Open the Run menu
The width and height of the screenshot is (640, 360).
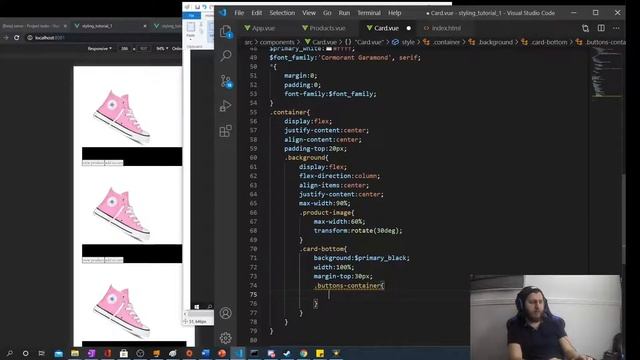tap(344, 13)
